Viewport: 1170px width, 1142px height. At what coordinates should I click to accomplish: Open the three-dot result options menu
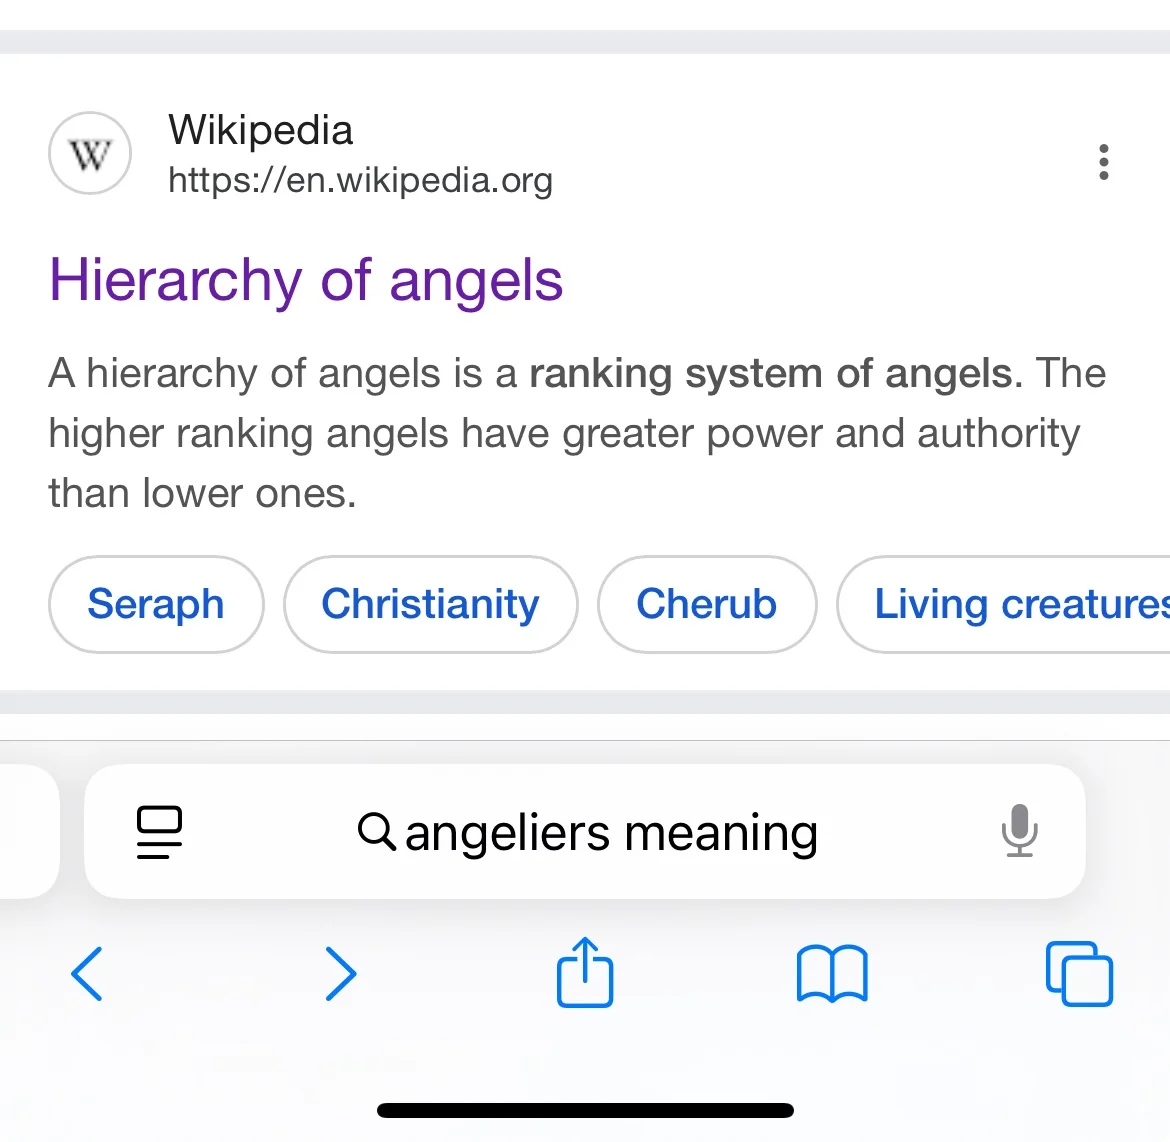(1103, 162)
